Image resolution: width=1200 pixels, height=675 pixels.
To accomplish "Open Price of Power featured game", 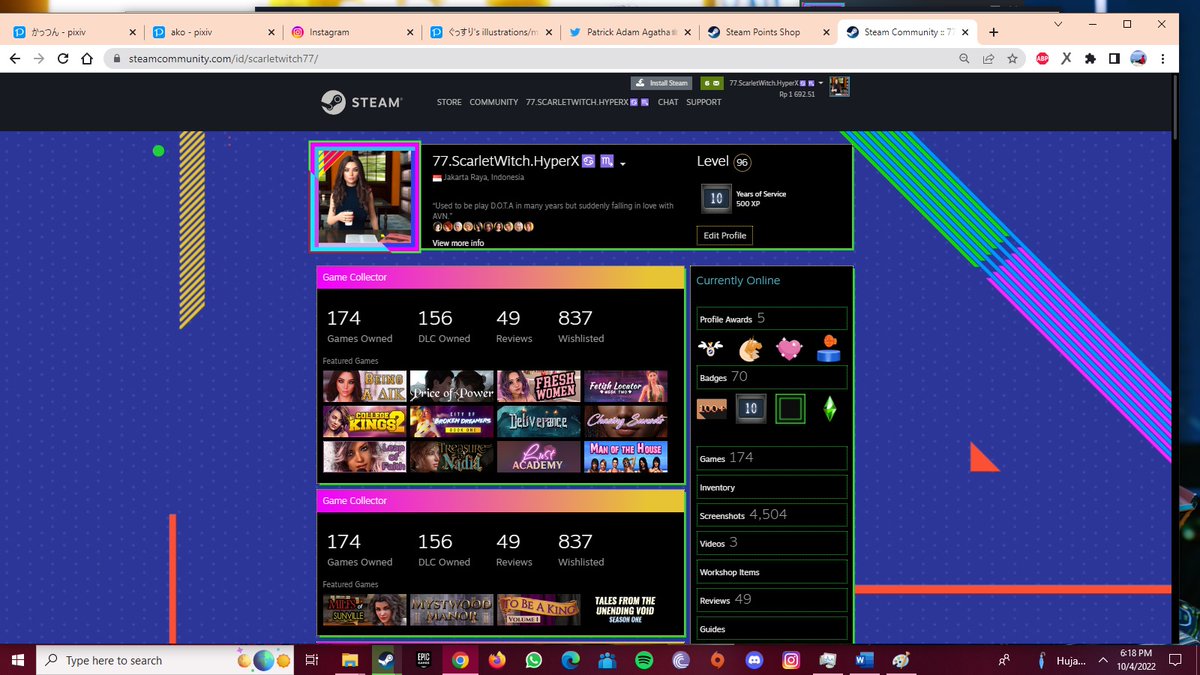I will [x=451, y=386].
